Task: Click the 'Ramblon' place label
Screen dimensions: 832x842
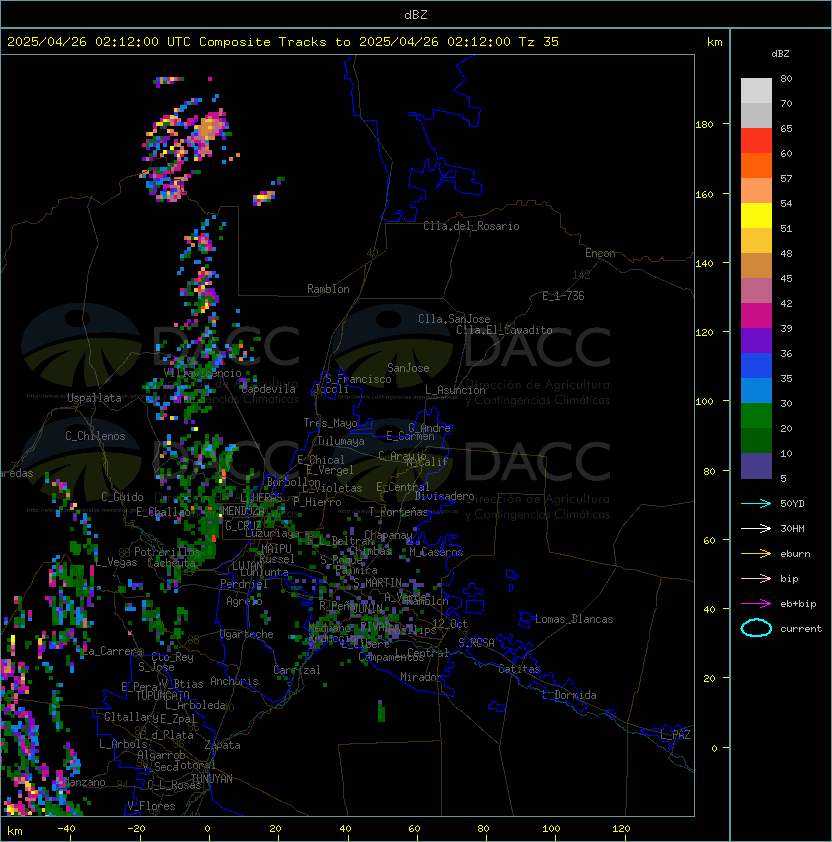Action: (x=328, y=289)
